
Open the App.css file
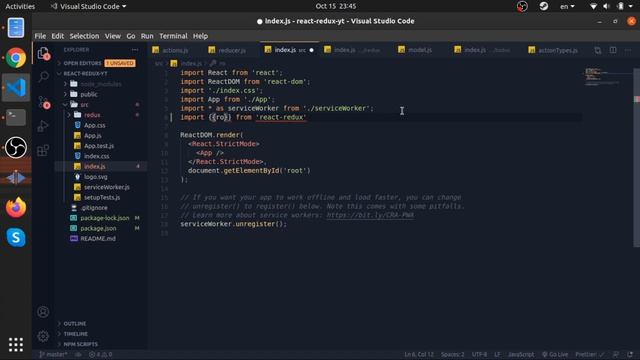[x=95, y=125]
